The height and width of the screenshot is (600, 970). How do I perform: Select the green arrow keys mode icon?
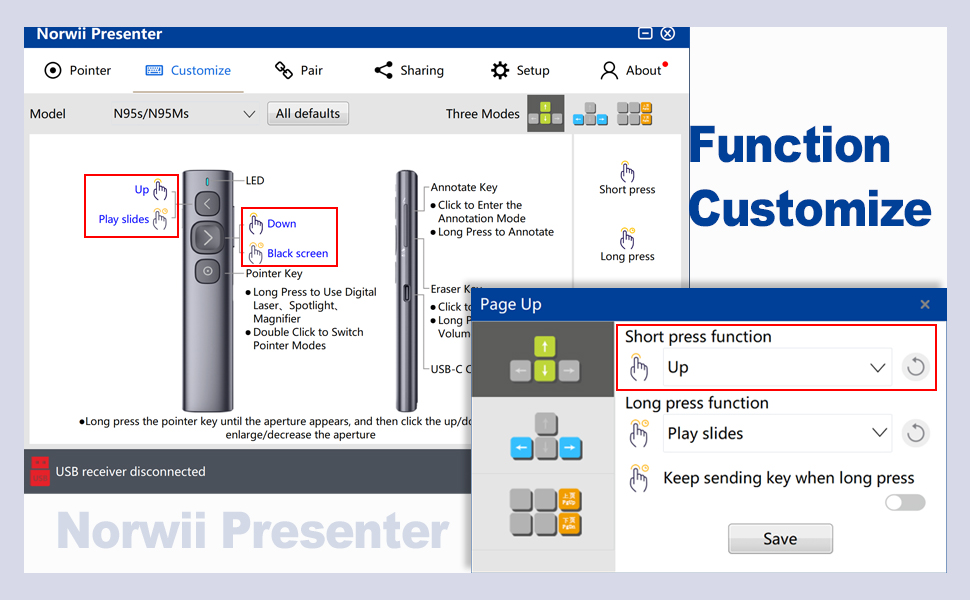tap(545, 113)
